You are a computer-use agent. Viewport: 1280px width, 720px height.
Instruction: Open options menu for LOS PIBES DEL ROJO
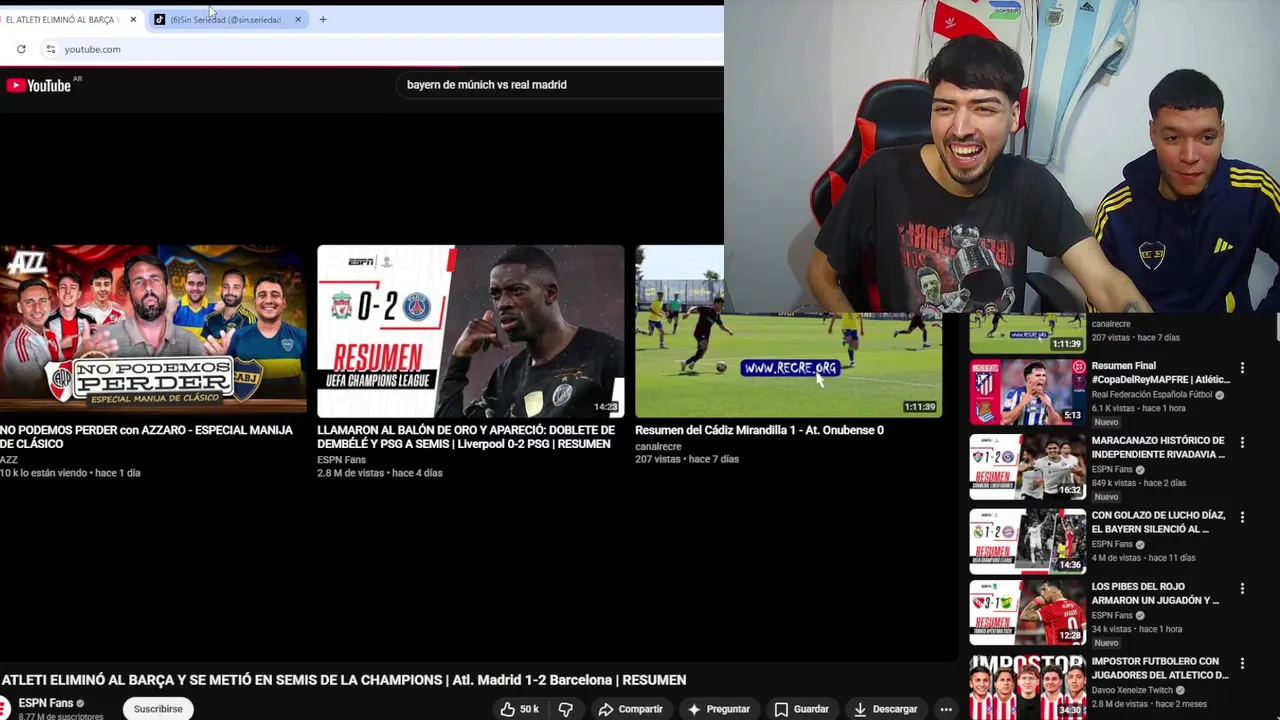pyautogui.click(x=1242, y=589)
